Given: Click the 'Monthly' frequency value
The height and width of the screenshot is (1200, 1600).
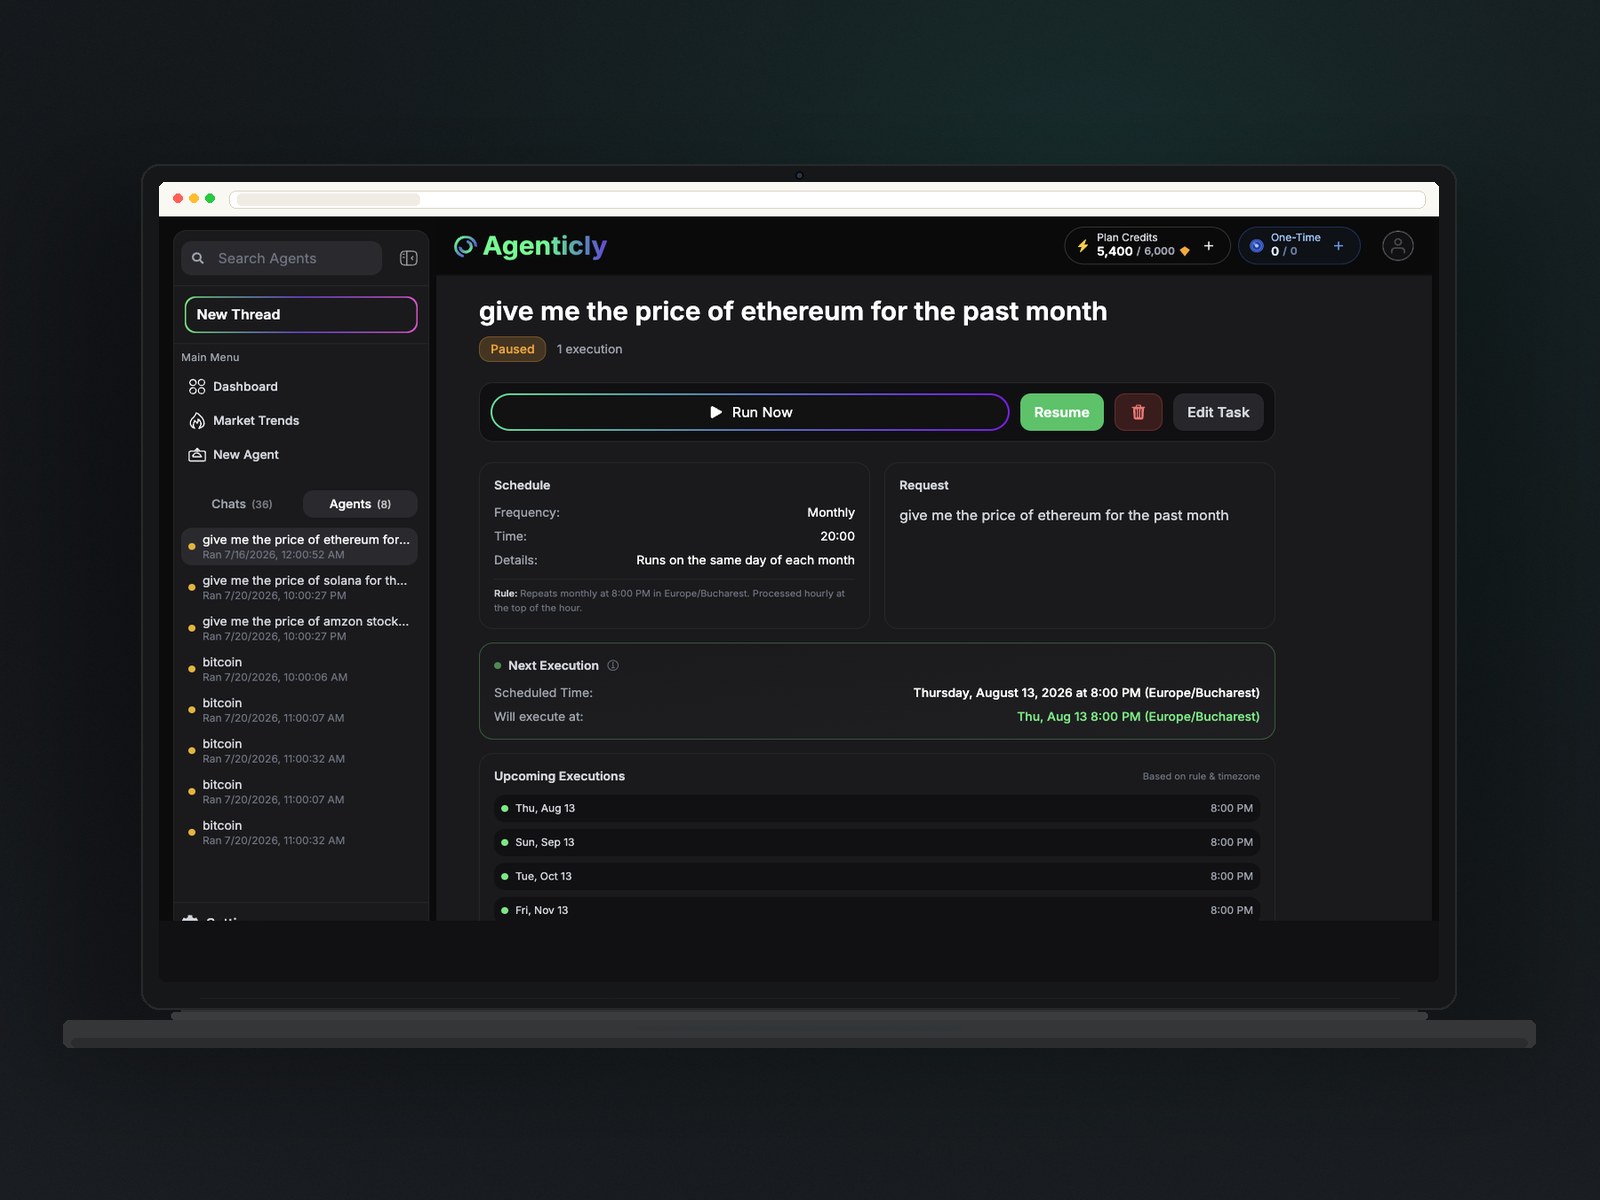Looking at the screenshot, I should (x=831, y=513).
